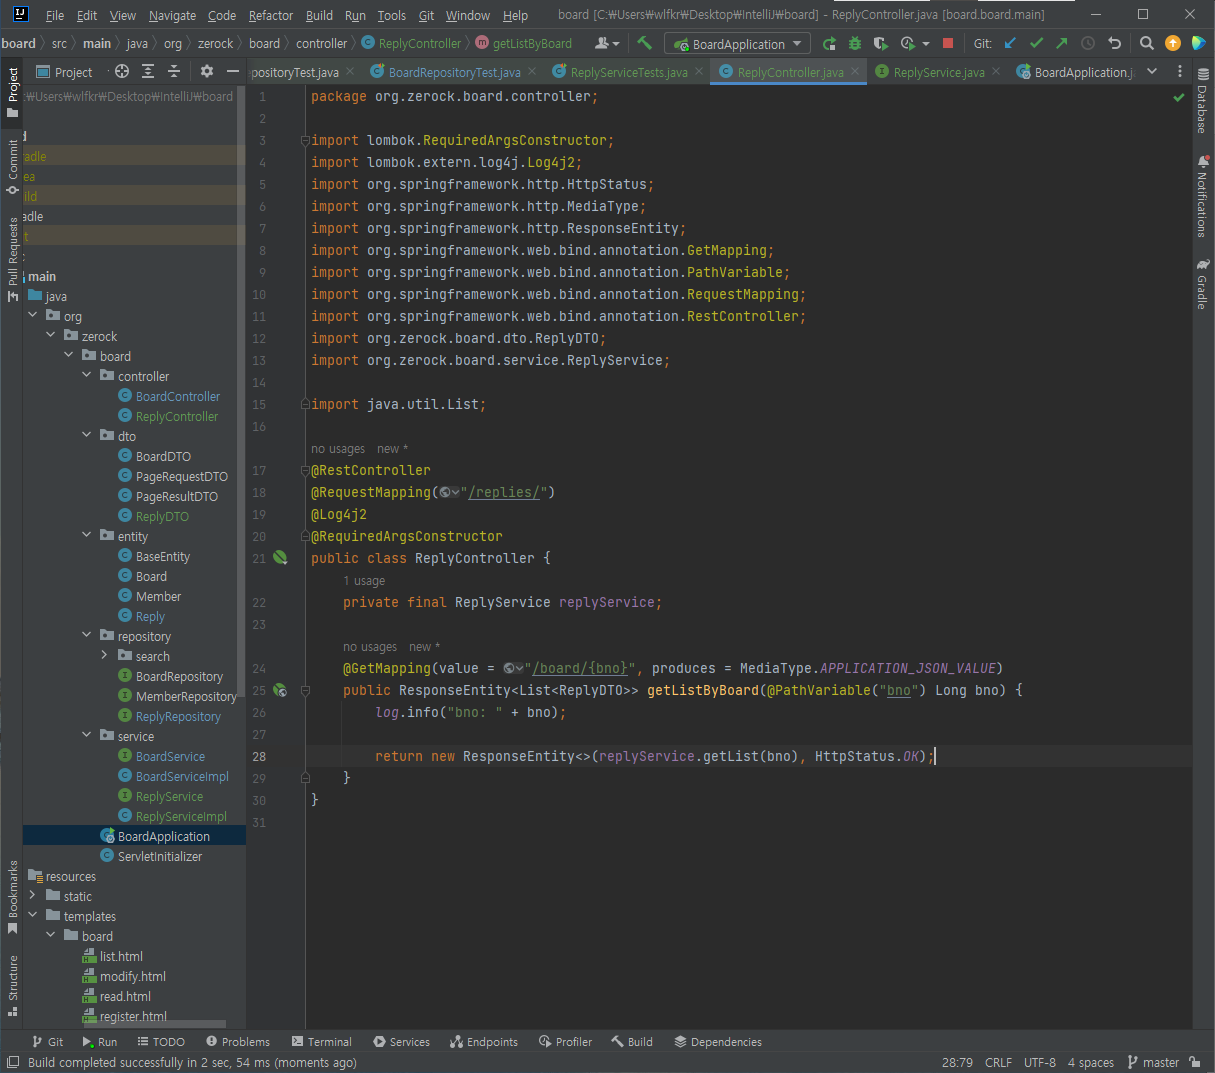This screenshot has width=1215, height=1073.
Task: Open the Problems tool window button
Action: click(236, 1042)
